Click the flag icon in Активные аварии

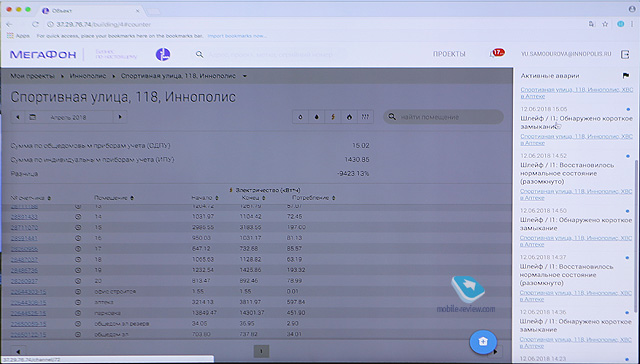(625, 76)
